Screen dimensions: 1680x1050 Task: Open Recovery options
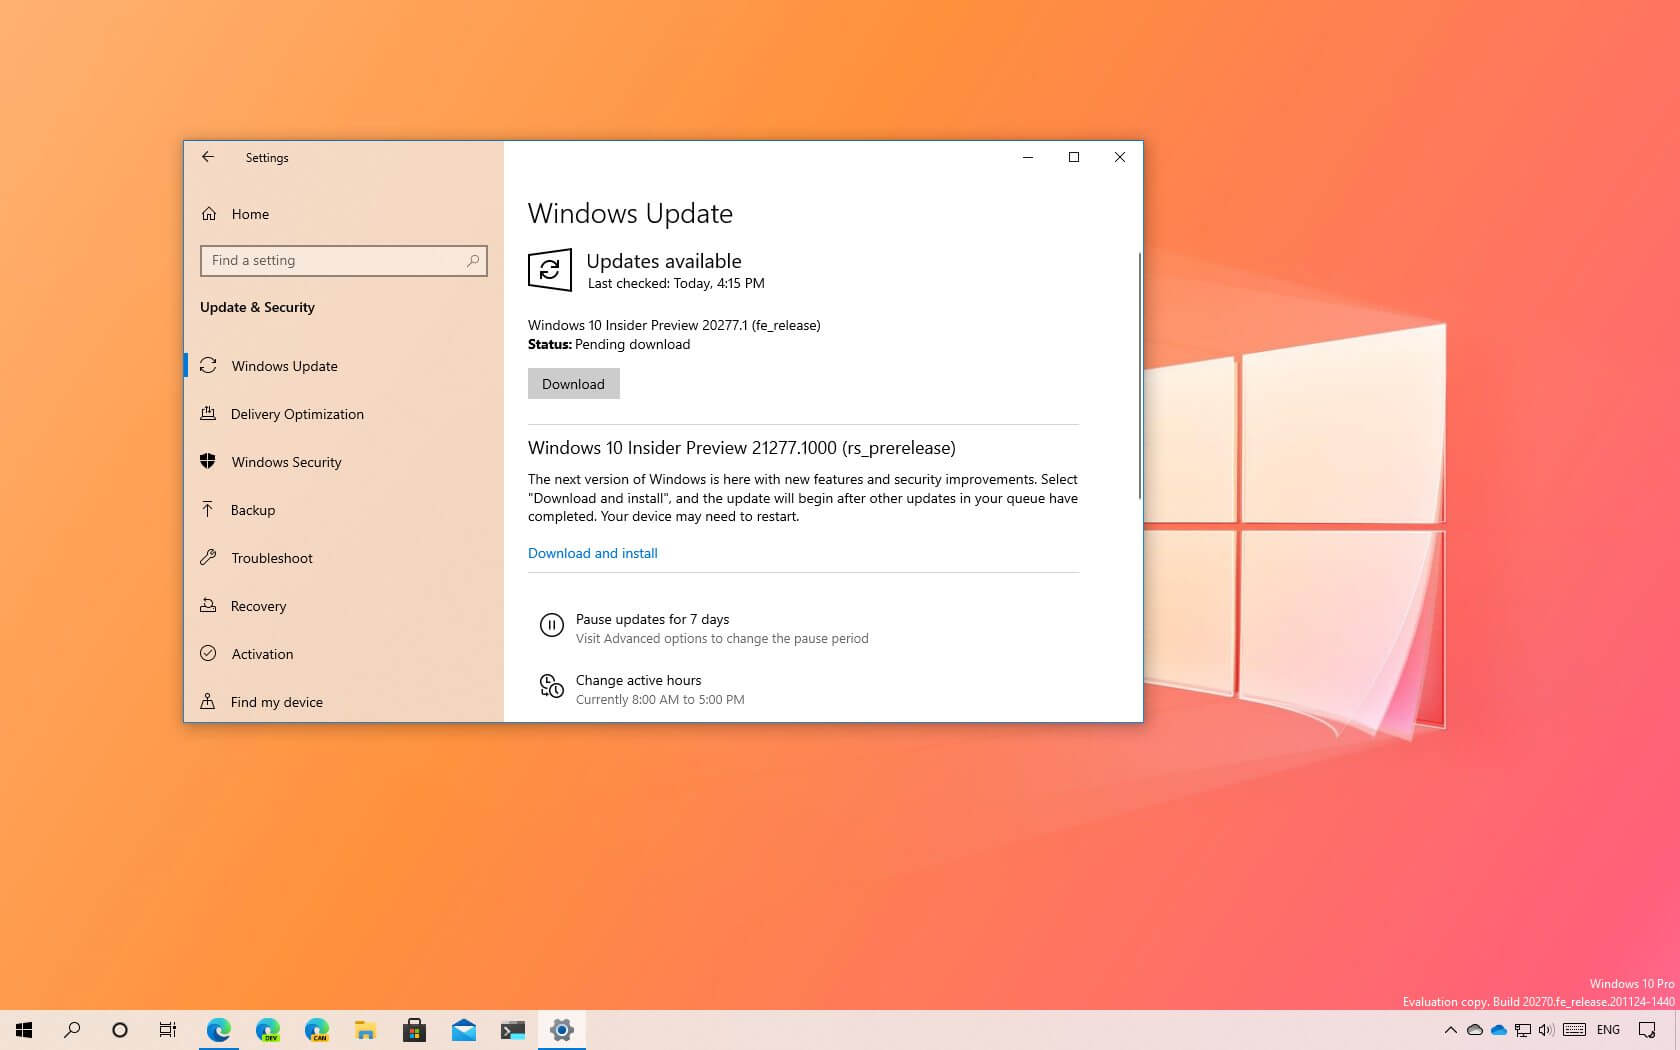(258, 606)
